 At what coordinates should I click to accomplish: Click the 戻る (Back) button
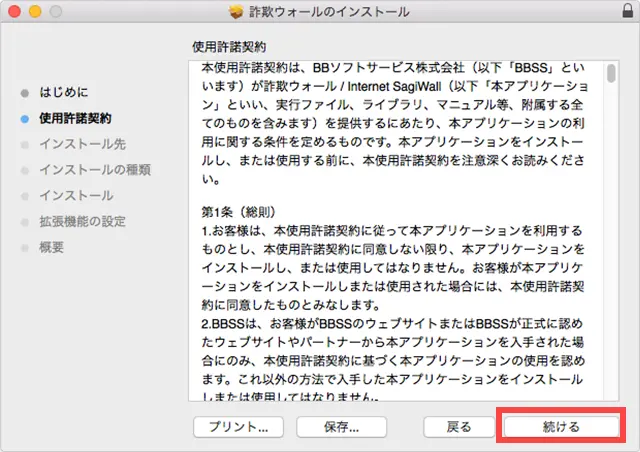tap(459, 427)
